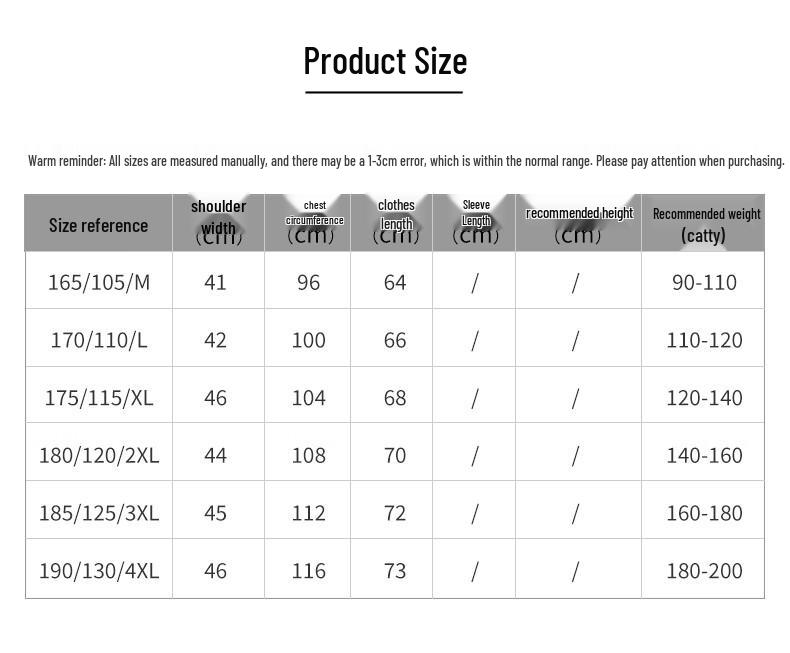The width and height of the screenshot is (790, 653).
Task: Select the clothes length value 73
Action: [x=394, y=571]
